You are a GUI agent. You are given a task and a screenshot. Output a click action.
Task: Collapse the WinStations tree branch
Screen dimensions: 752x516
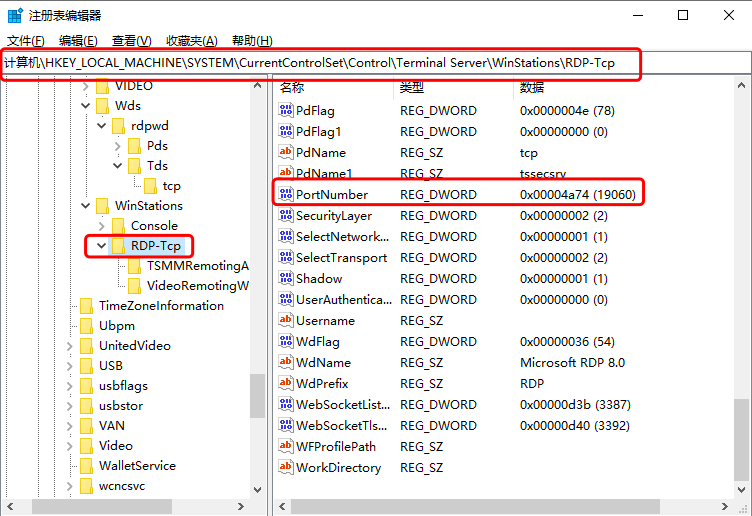pyautogui.click(x=85, y=206)
